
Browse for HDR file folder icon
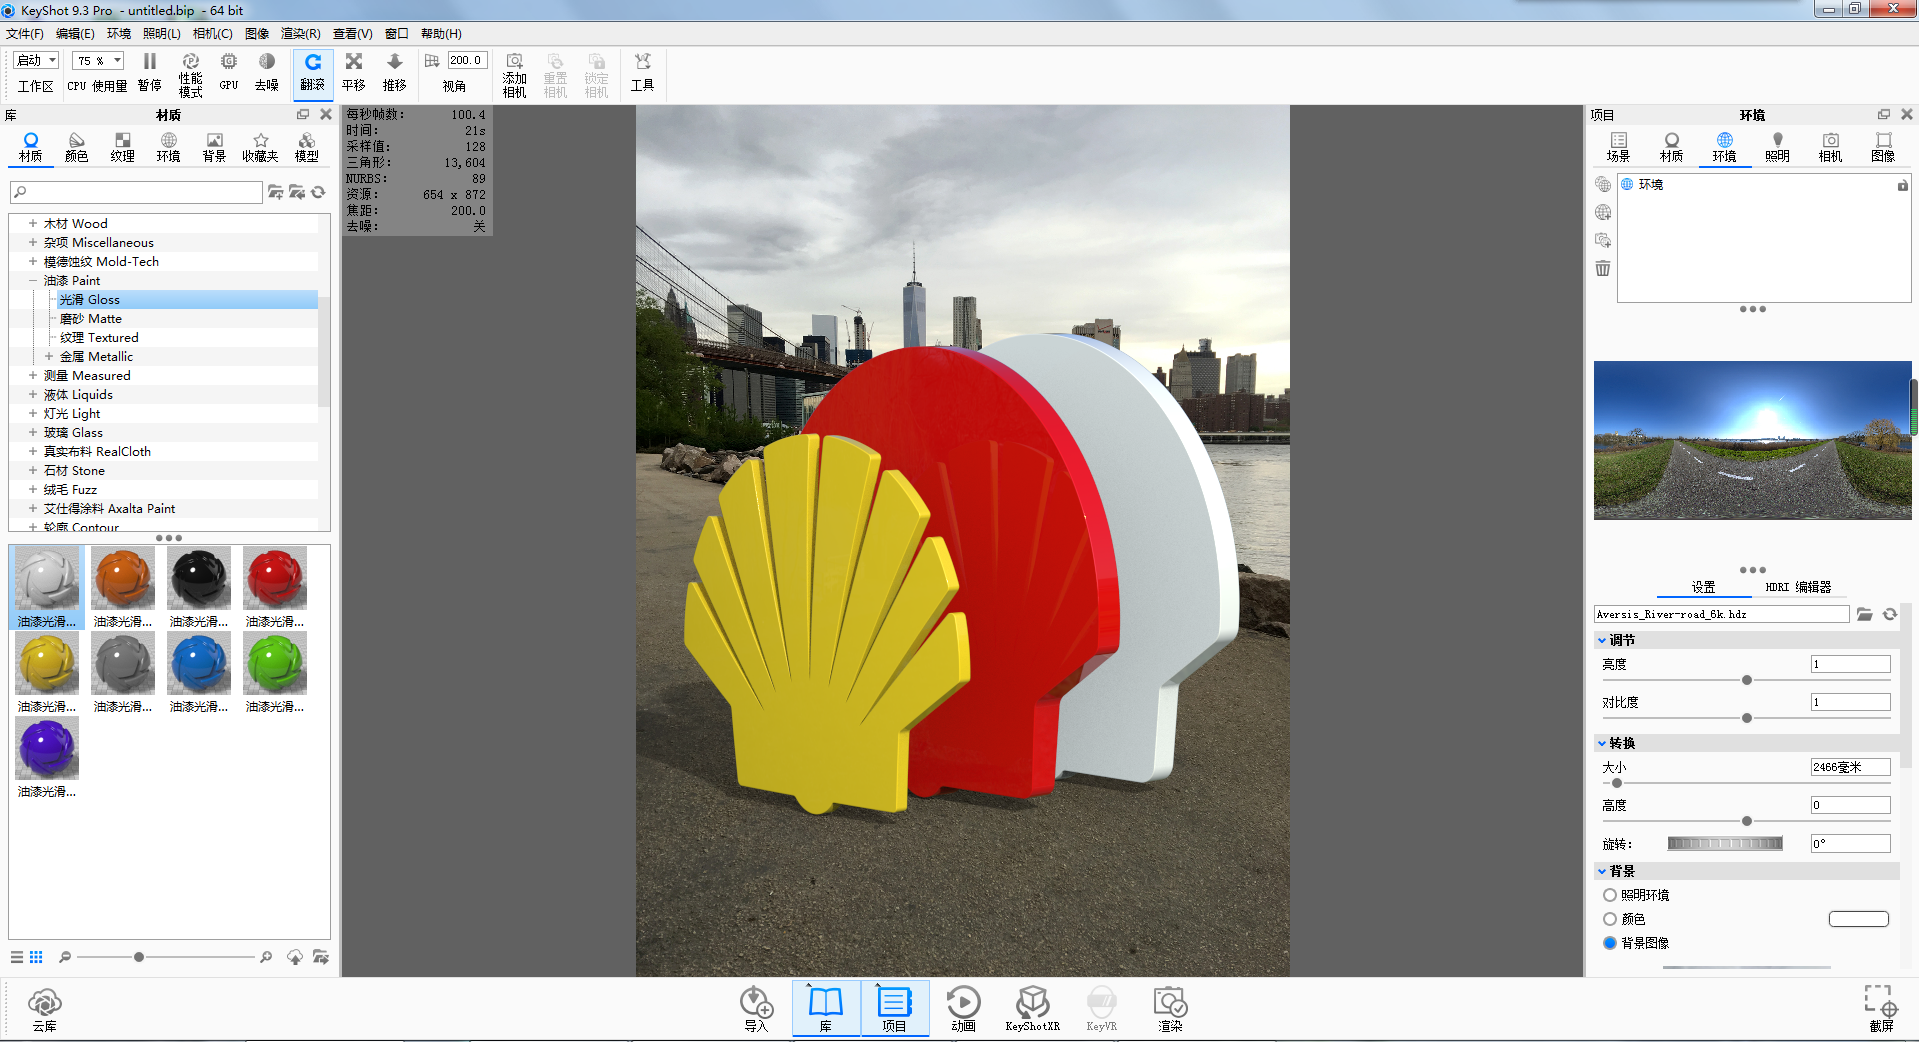pos(1865,614)
